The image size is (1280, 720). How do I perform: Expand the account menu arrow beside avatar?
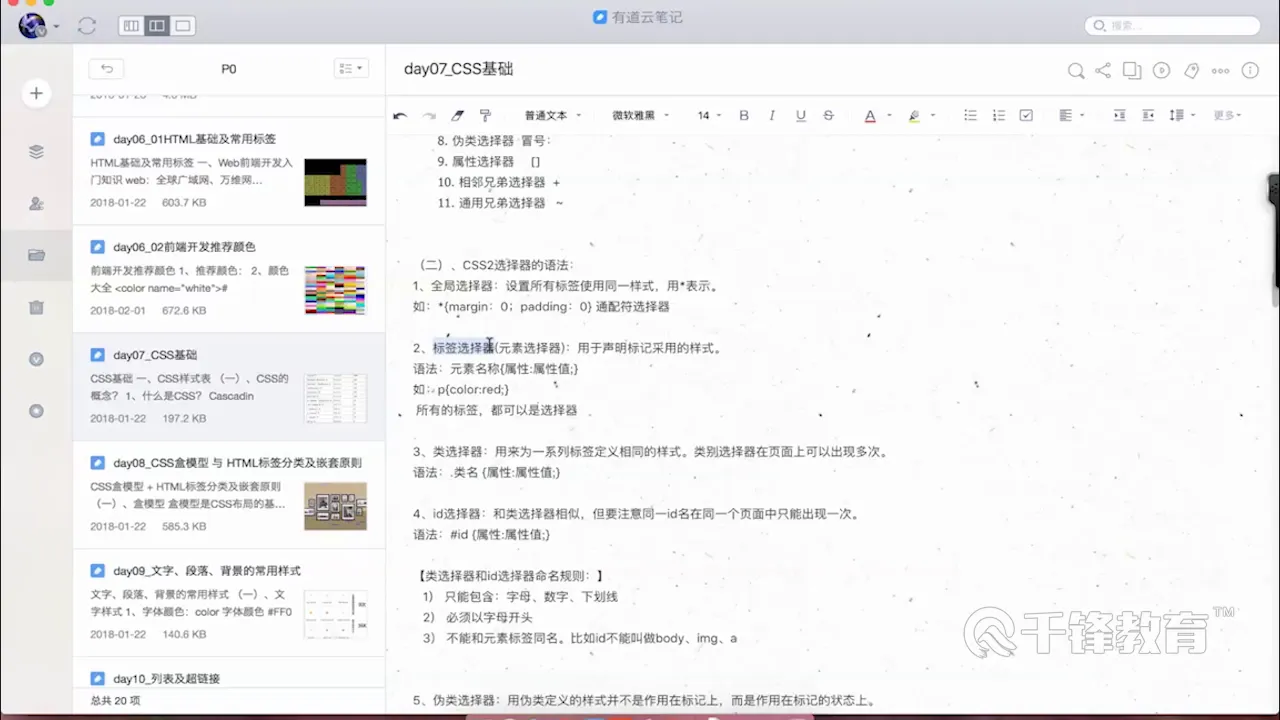click(56, 27)
